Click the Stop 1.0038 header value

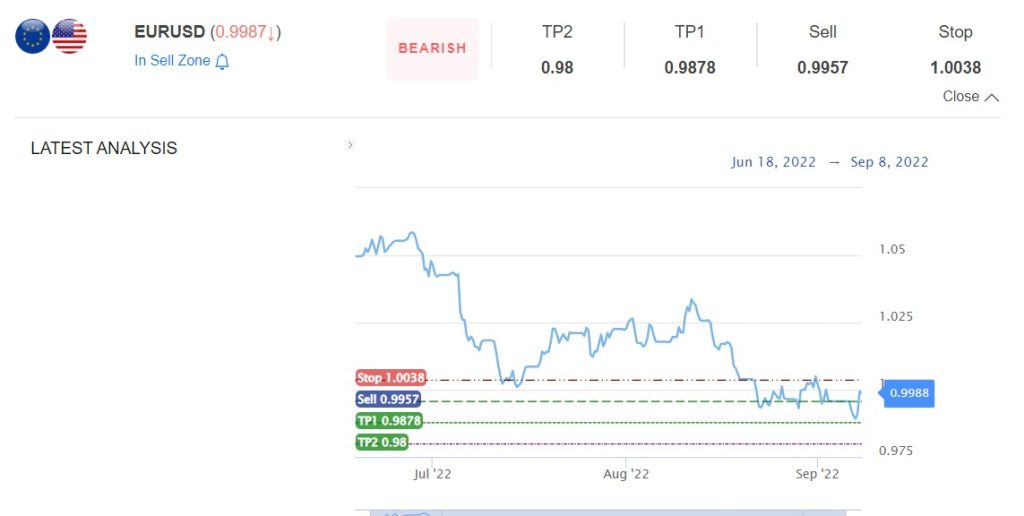click(x=955, y=67)
